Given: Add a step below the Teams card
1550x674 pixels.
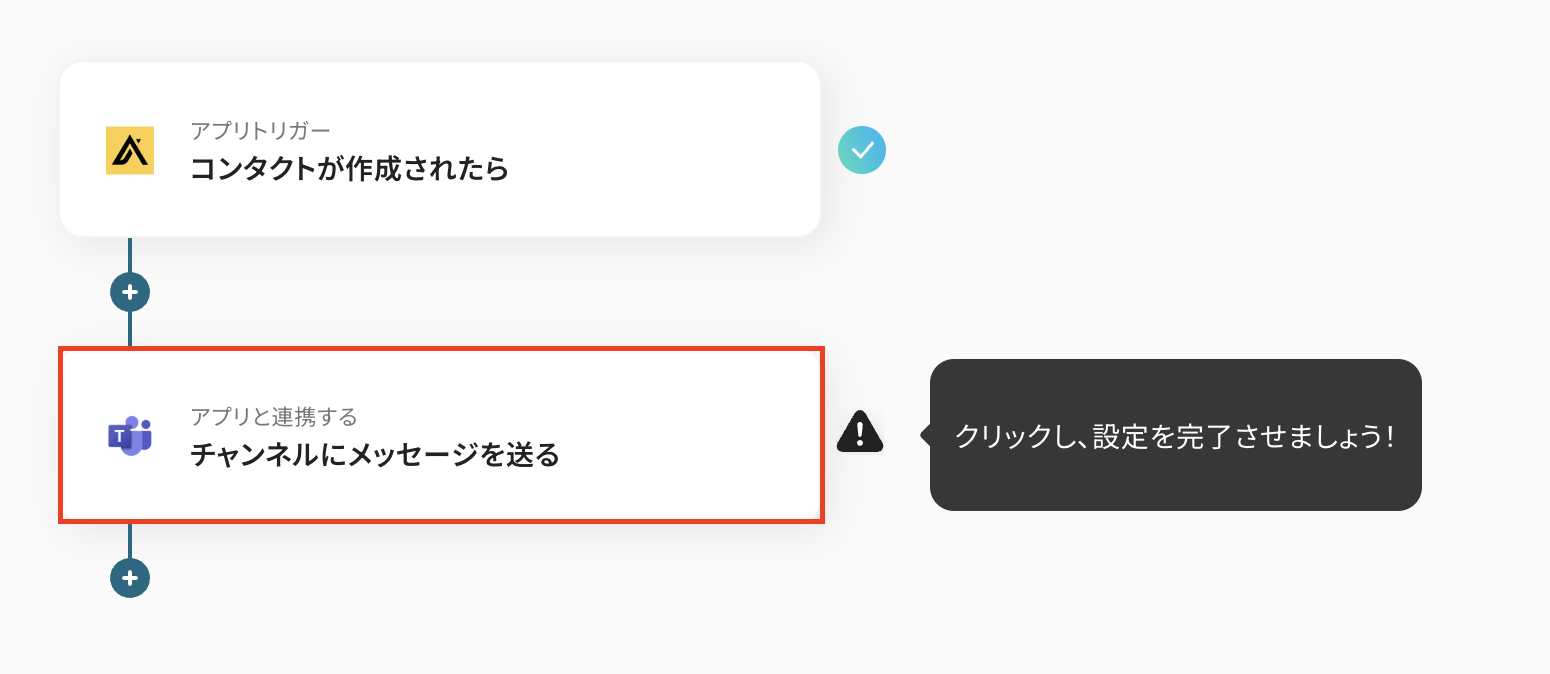Looking at the screenshot, I should click(130, 578).
